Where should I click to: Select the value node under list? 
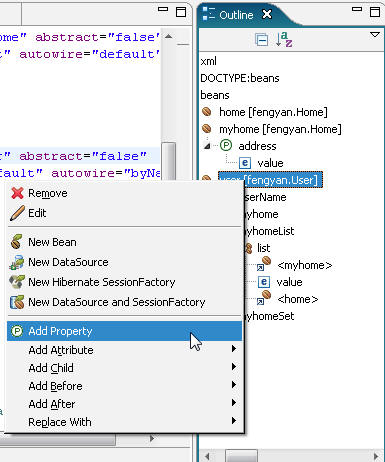[x=289, y=282]
